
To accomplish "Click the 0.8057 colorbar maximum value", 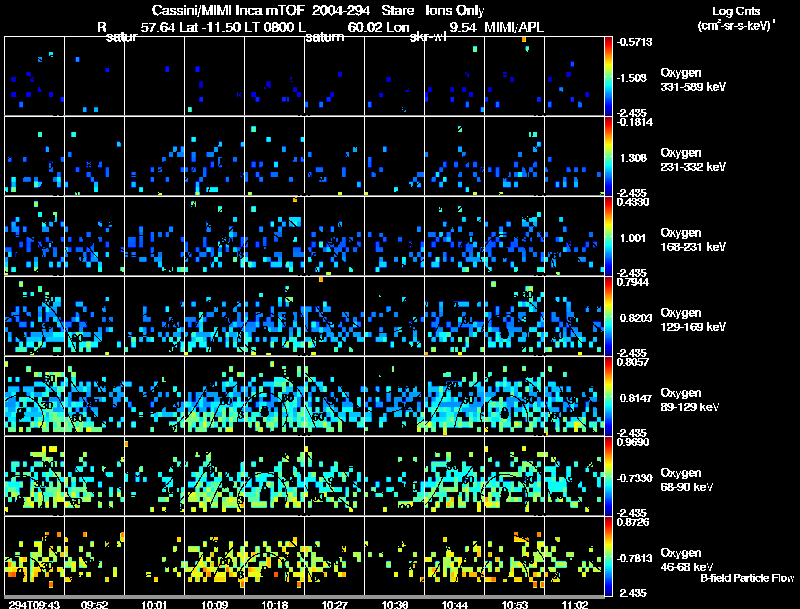I will pyautogui.click(x=633, y=362).
